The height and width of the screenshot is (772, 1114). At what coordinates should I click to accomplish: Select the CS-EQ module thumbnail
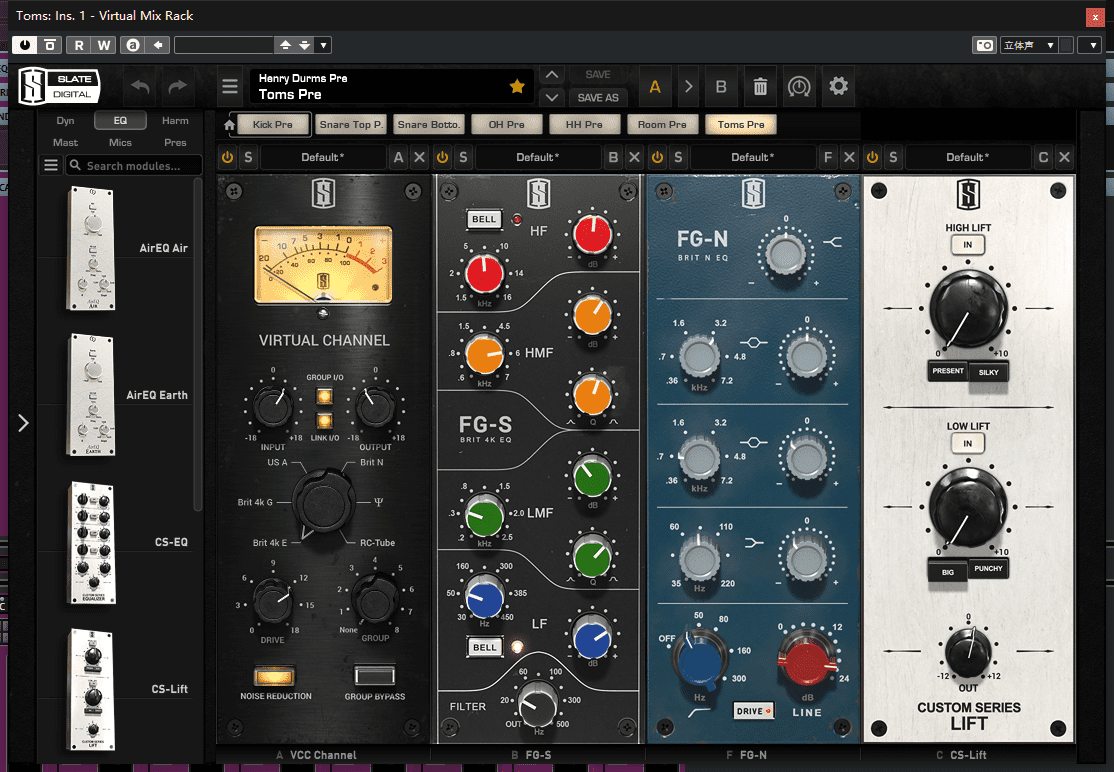coord(92,542)
